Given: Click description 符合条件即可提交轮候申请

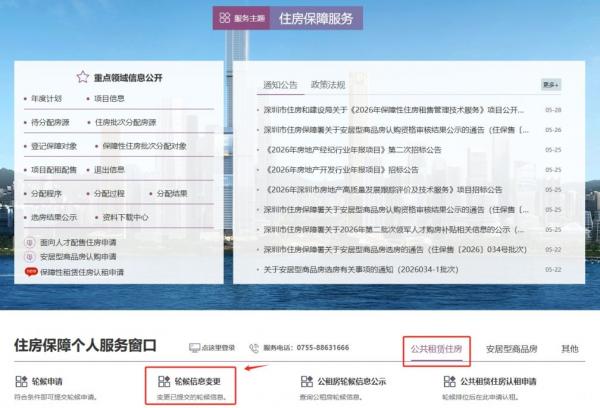Looking at the screenshot, I should tap(55, 397).
